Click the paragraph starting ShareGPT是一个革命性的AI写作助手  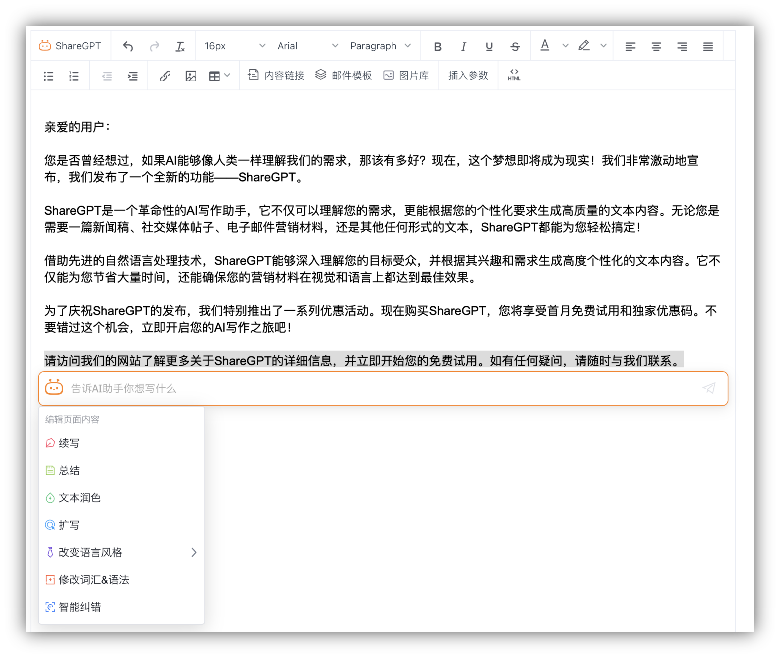382,219
